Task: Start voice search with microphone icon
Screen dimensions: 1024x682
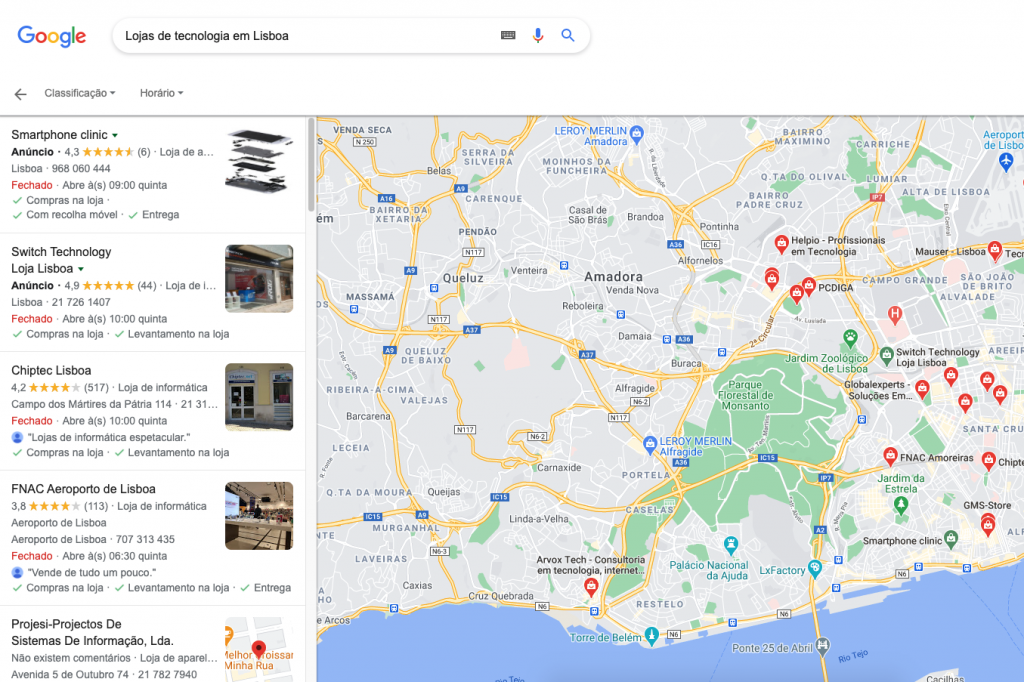Action: pos(537,35)
